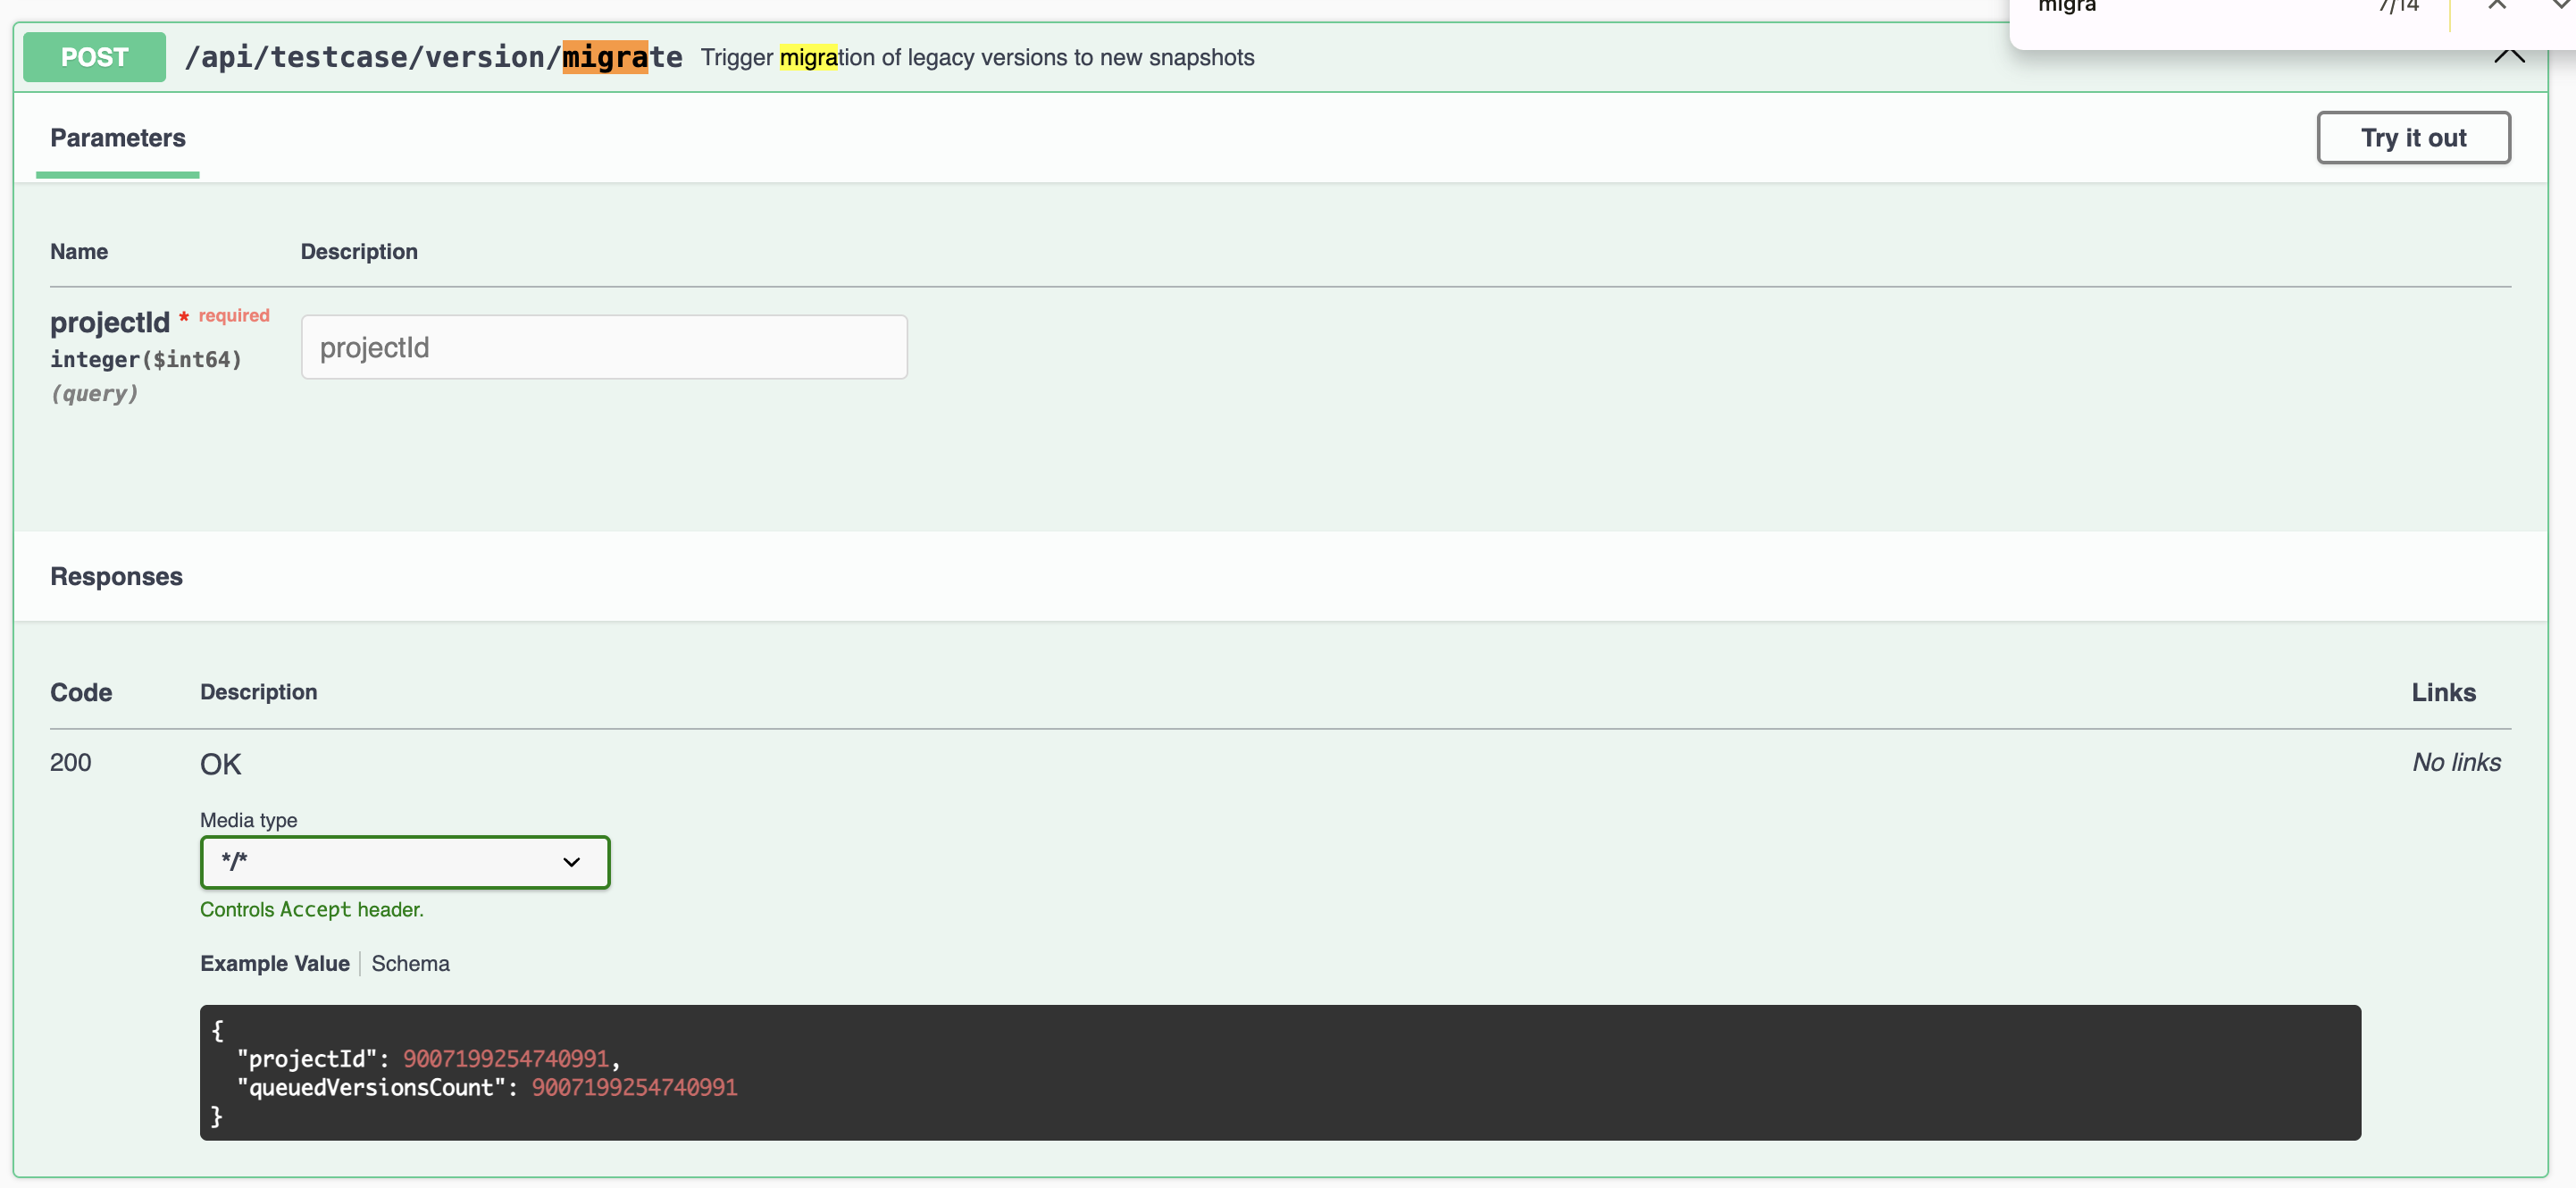Focus the projectId input field
This screenshot has width=2576, height=1188.
604,347
